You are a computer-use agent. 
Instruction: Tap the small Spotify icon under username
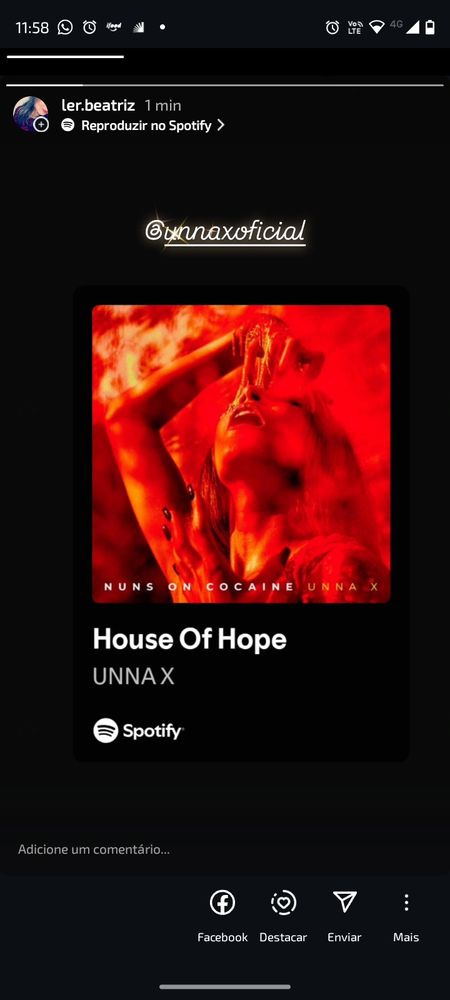[x=68, y=125]
